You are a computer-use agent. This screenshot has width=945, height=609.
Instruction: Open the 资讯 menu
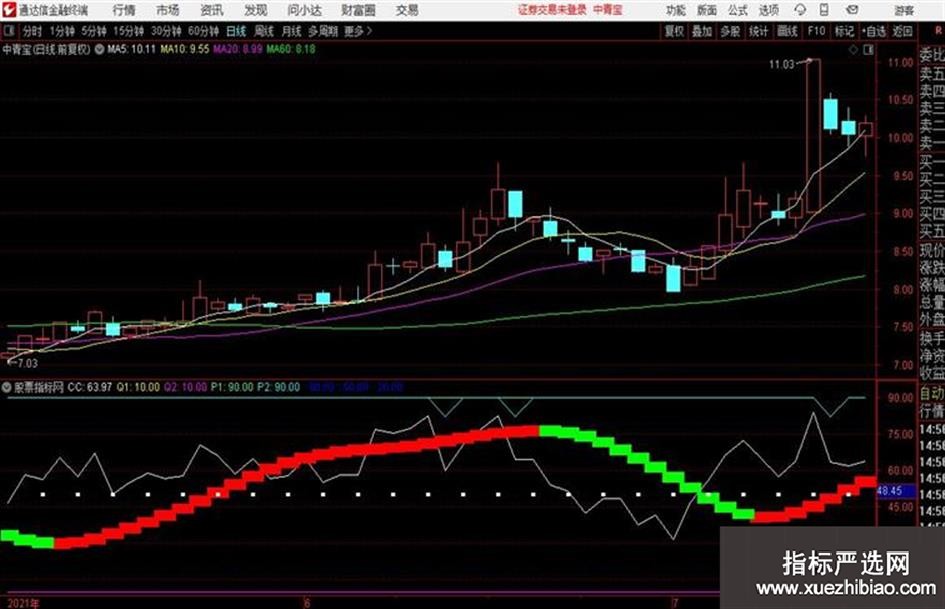212,10
